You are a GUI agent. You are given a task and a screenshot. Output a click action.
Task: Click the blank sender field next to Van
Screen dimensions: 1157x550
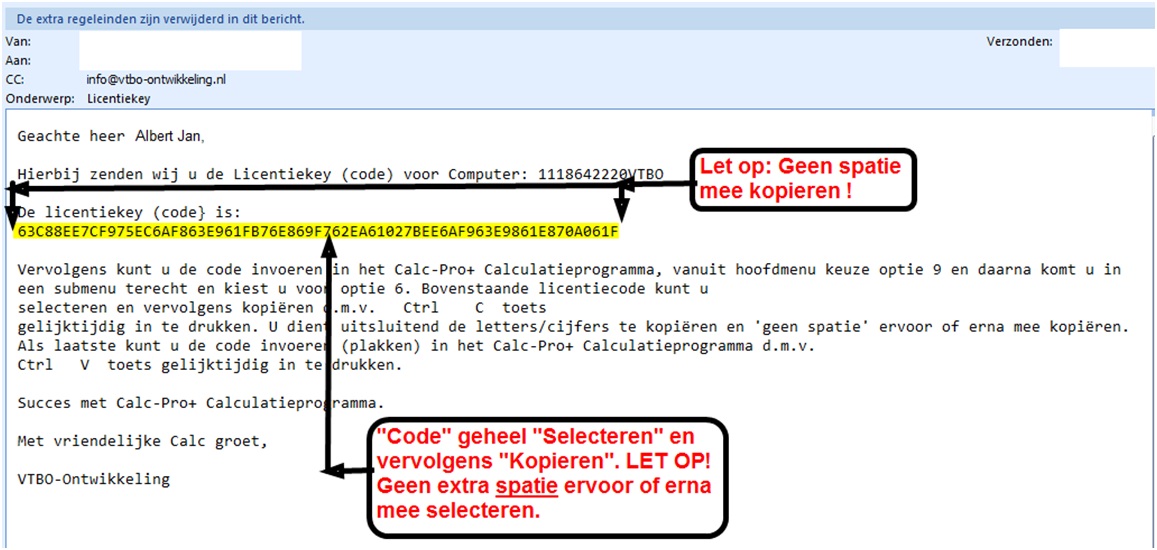(x=190, y=41)
